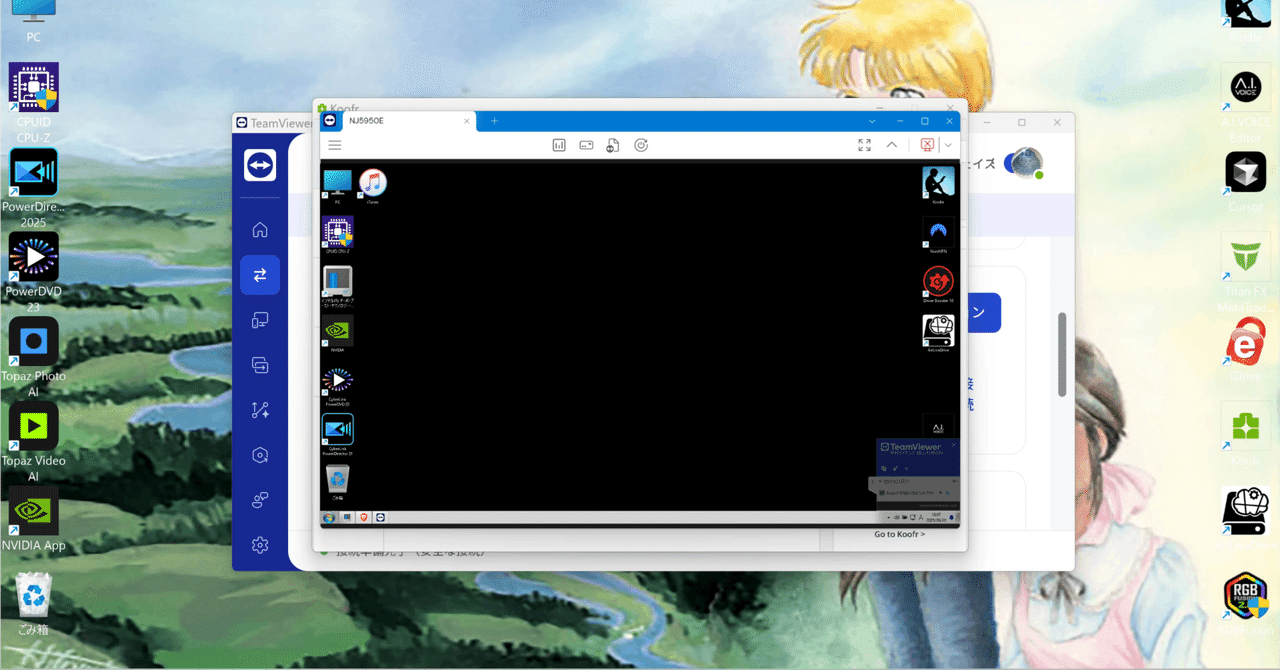Click the disconnect session icon with red X
Screen dimensions: 1280x670
[x=926, y=145]
